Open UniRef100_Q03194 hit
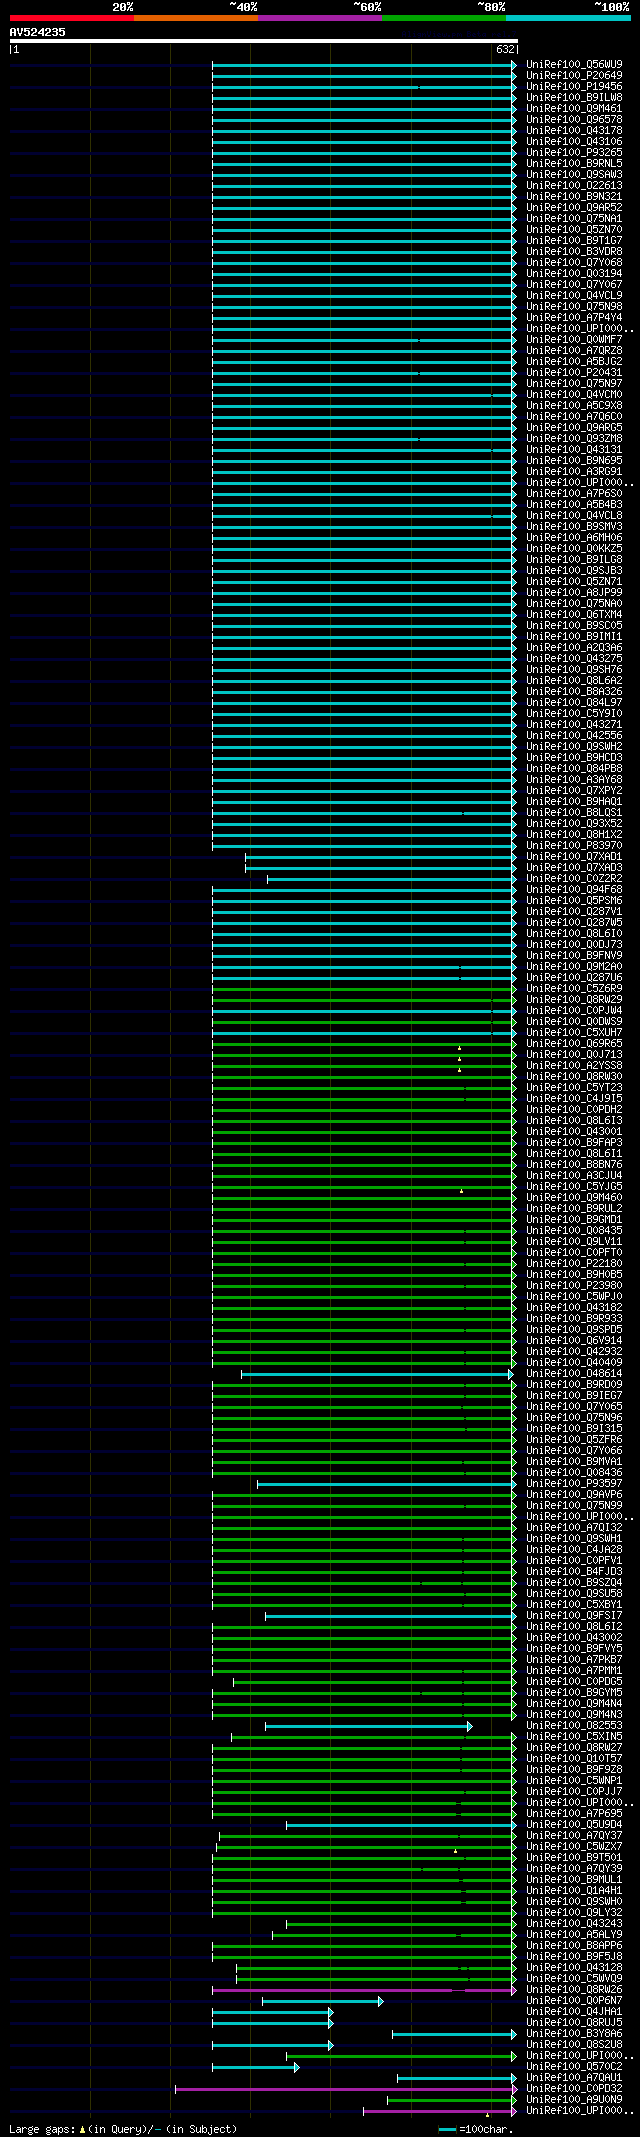 [574, 273]
